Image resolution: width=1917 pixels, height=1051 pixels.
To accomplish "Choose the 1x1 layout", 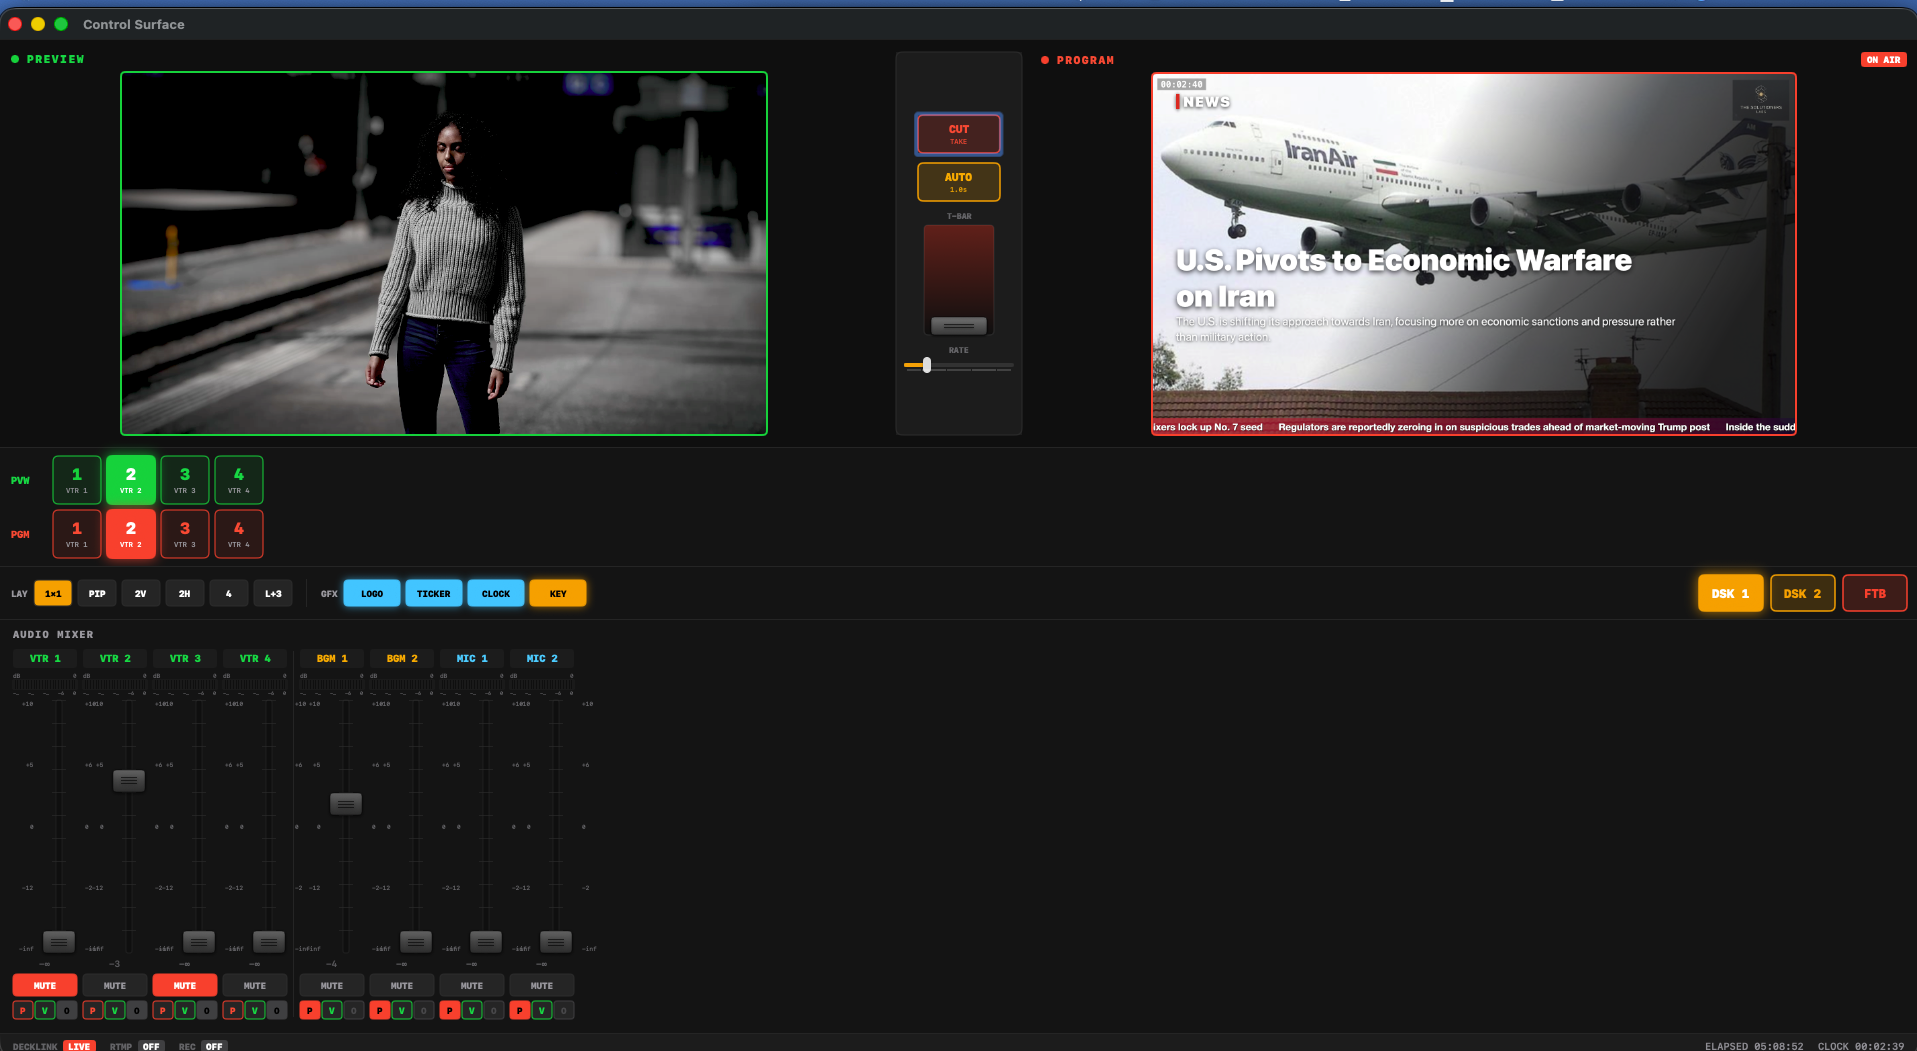I will [53, 593].
